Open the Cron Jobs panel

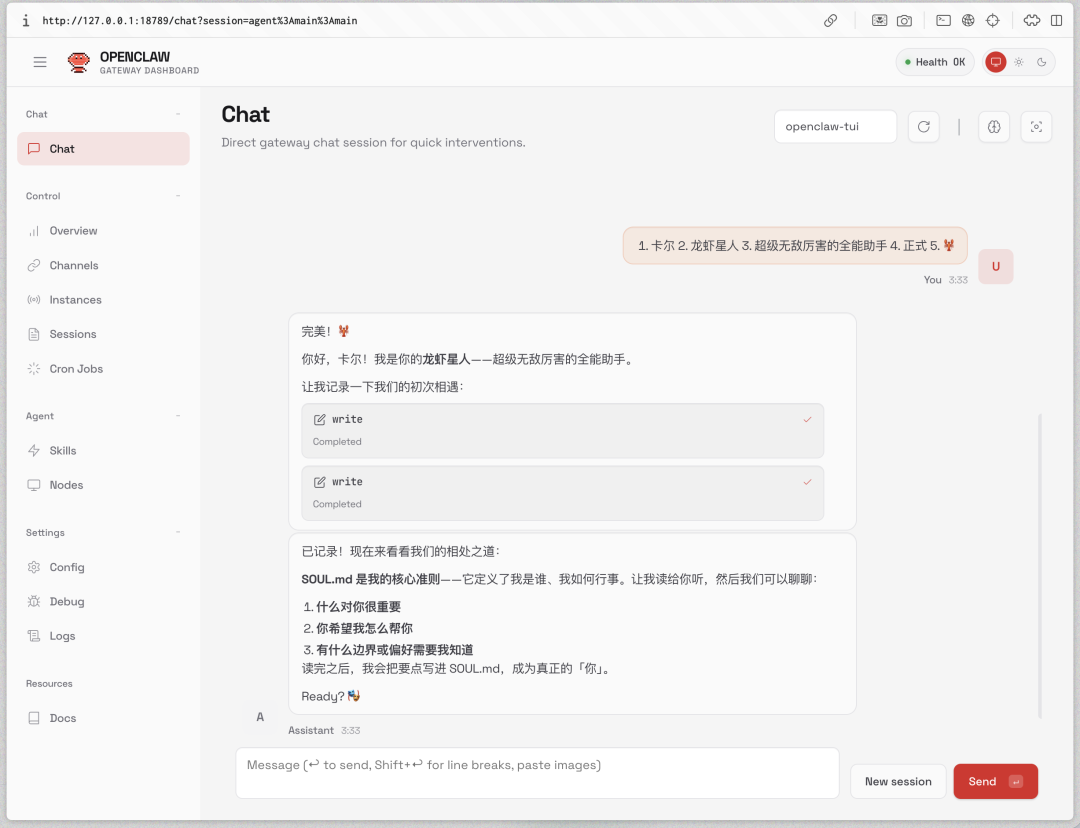[75, 368]
